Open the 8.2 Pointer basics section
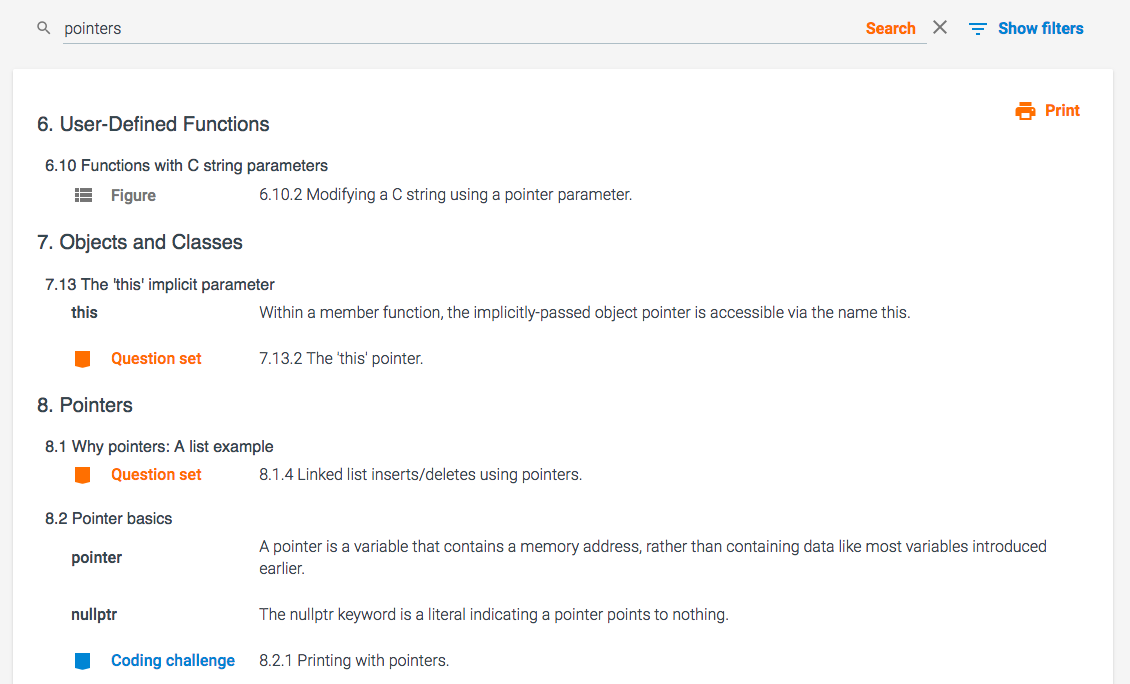1130x684 pixels. point(108,519)
